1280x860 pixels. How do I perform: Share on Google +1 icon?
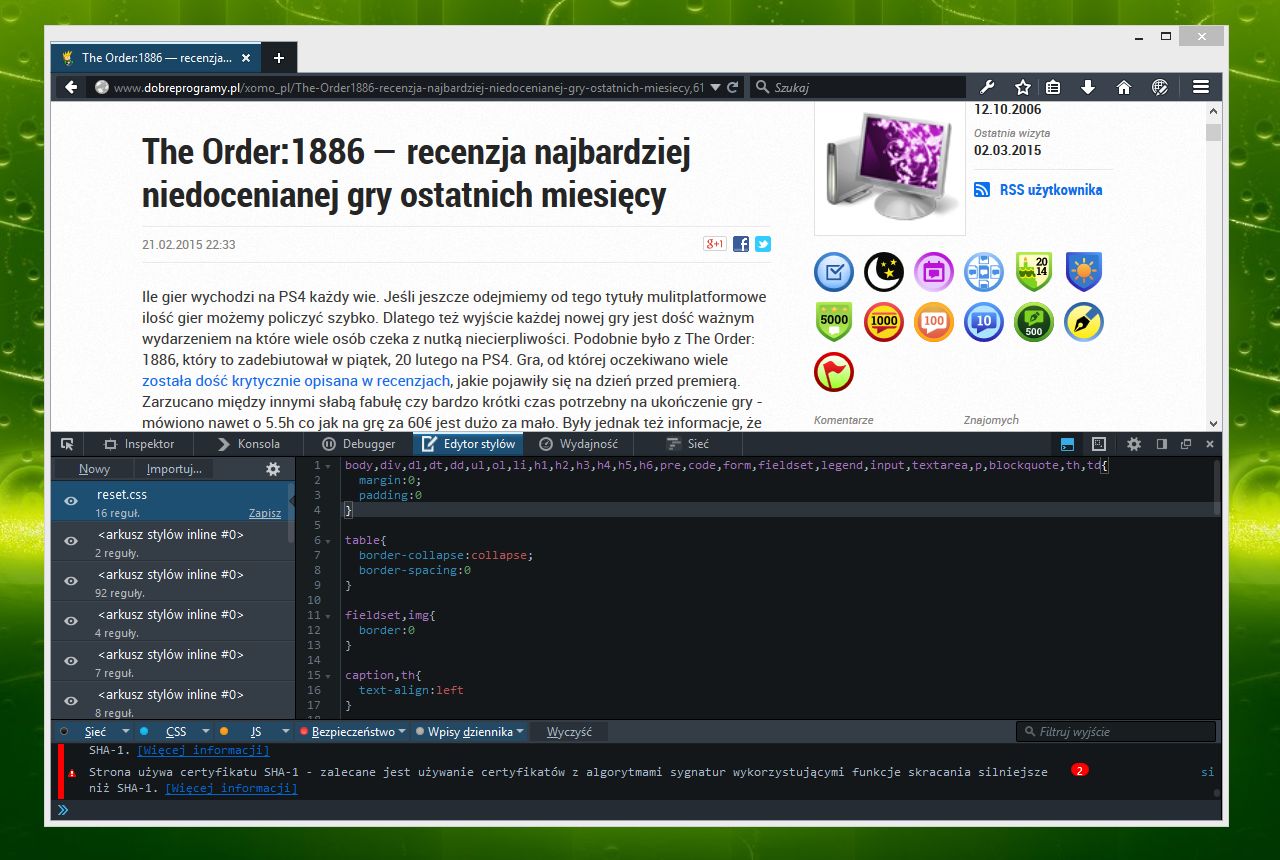click(x=714, y=243)
